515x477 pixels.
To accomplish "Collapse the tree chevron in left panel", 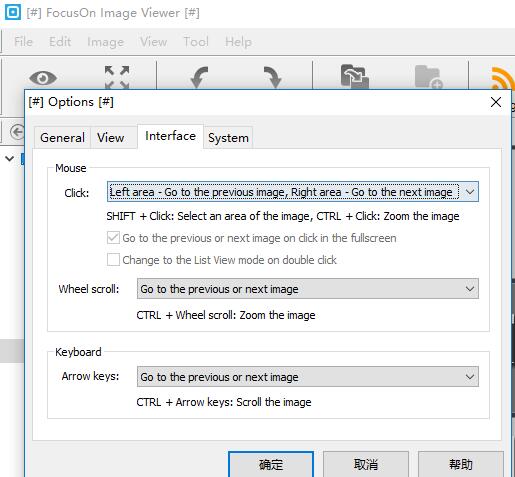I will click(x=10, y=159).
